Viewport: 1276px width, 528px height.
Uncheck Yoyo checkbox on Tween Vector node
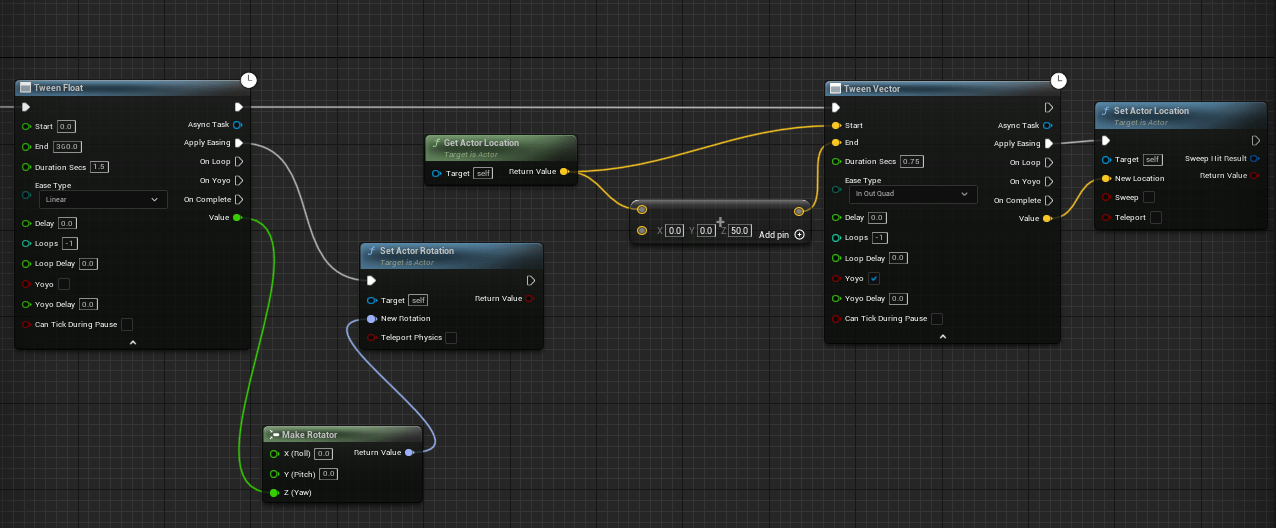tap(874, 278)
